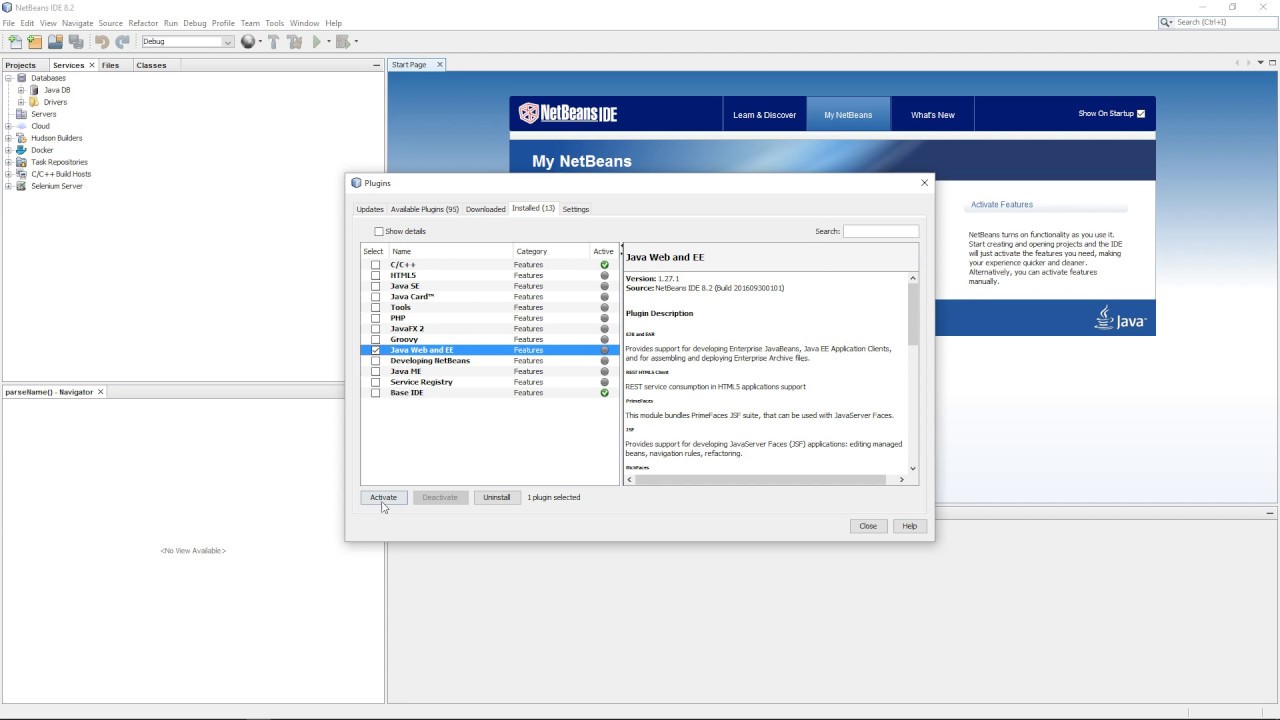
Task: Switch to the Settings tab in Plugins
Action: click(x=575, y=209)
